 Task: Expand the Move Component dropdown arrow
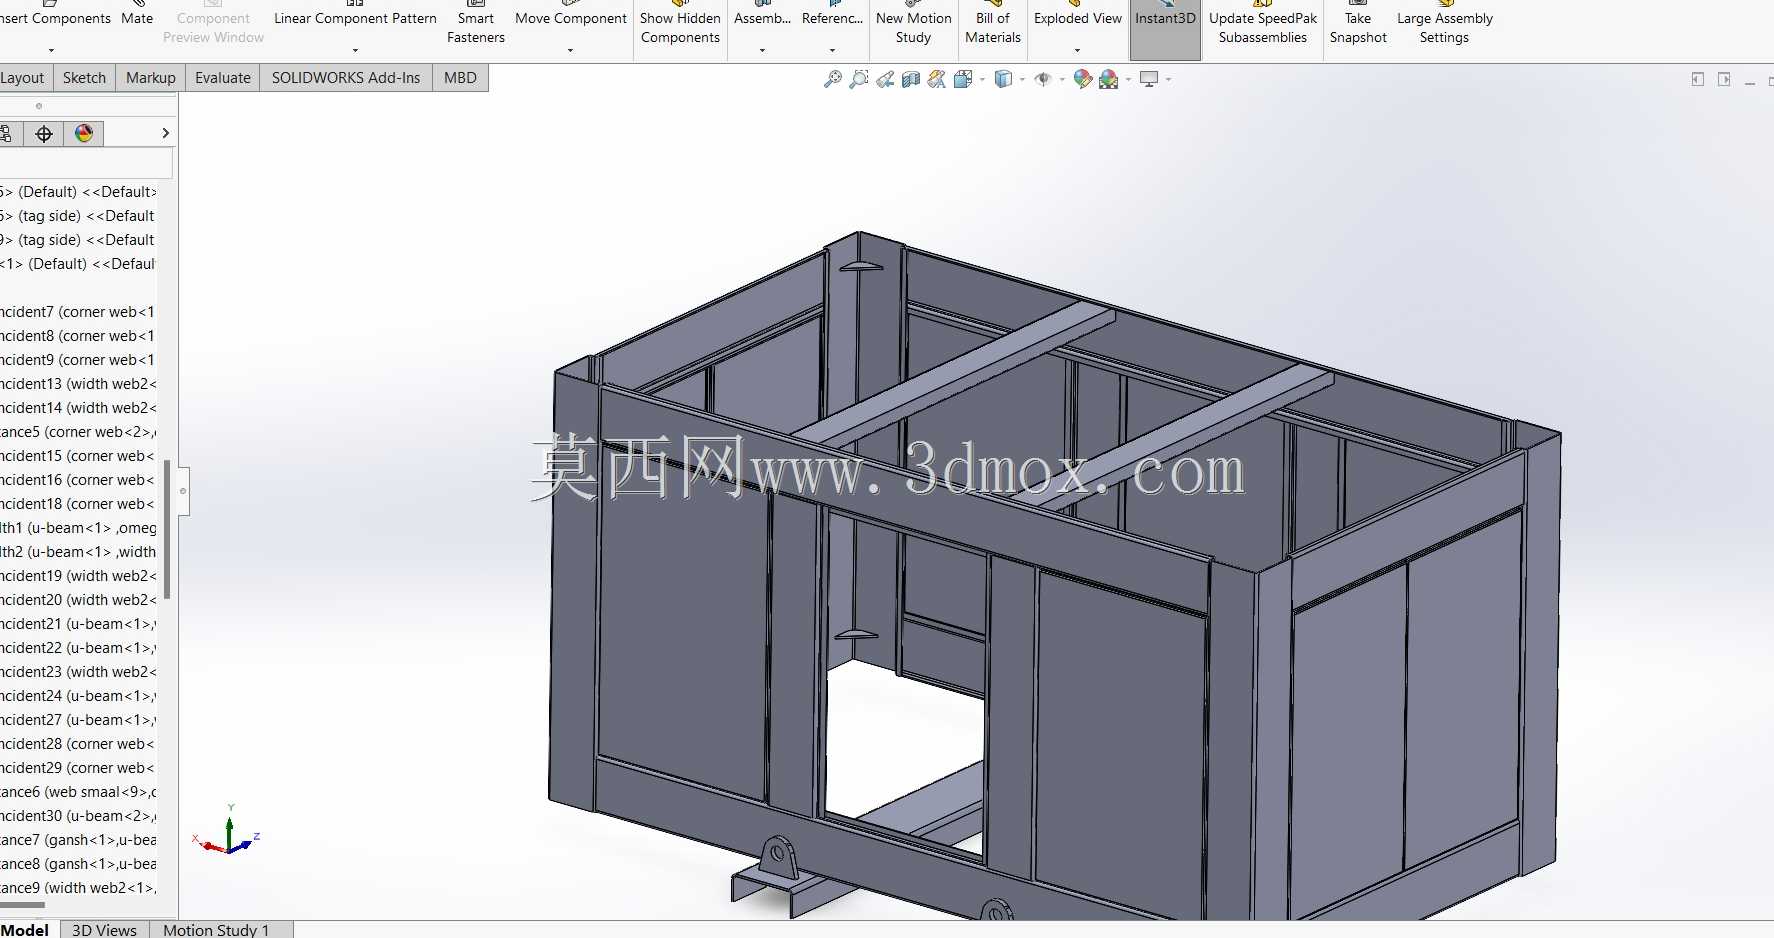570,50
